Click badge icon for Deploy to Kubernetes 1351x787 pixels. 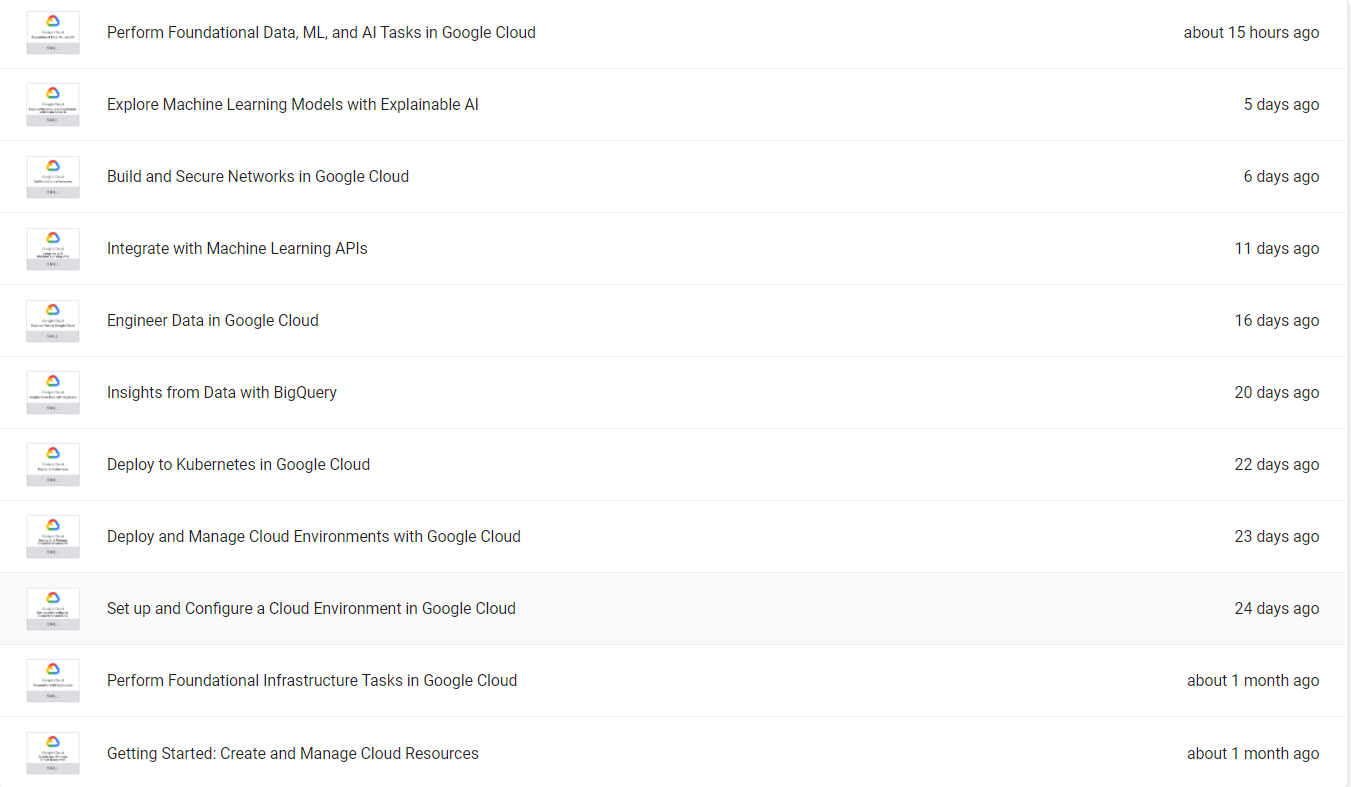pyautogui.click(x=53, y=465)
